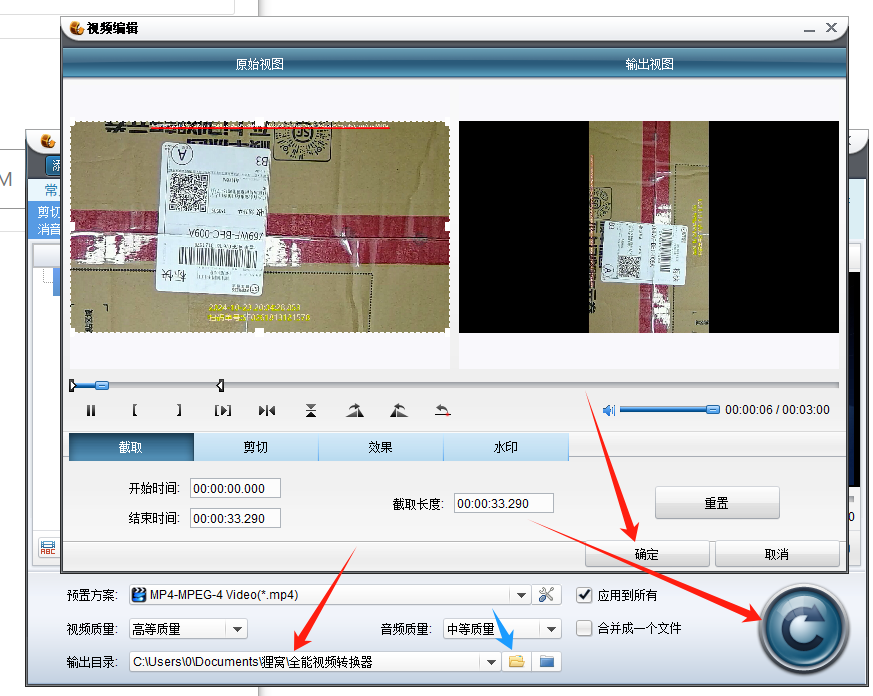
Task: Click the 取消 button
Action: pyautogui.click(x=777, y=554)
